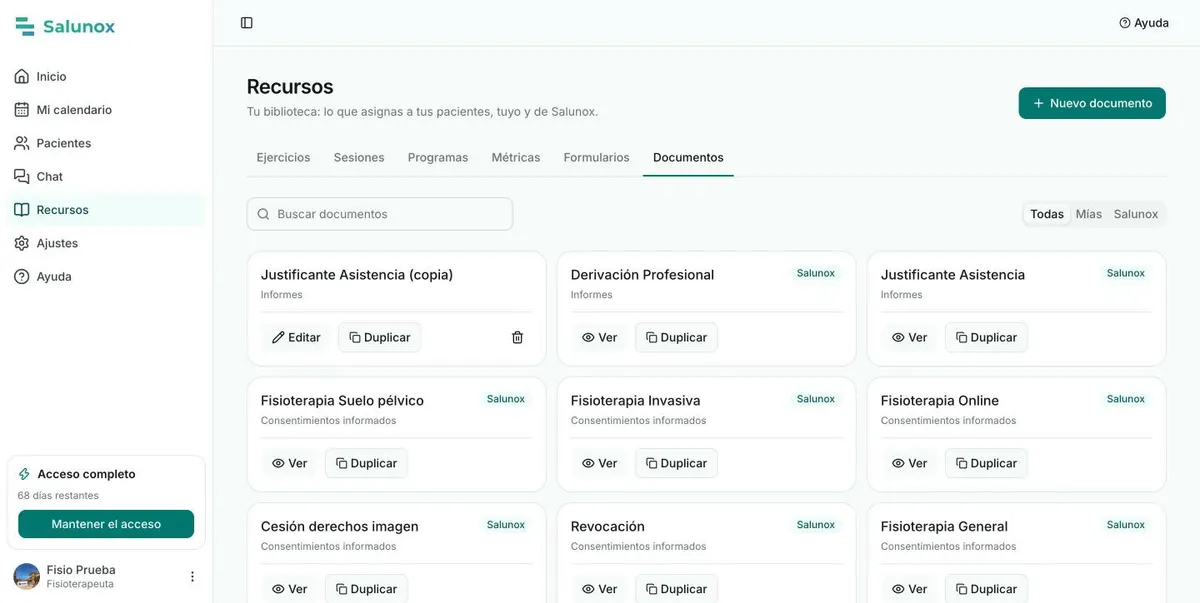
Task: Click the Cesión derechos imagen title
Action: (340, 527)
